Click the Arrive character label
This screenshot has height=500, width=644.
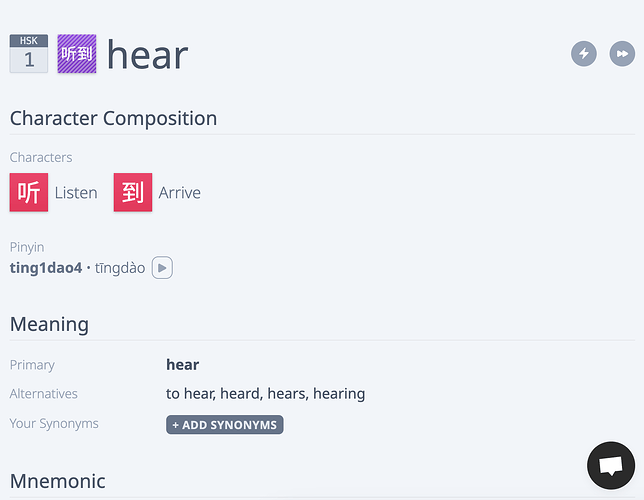tap(179, 193)
